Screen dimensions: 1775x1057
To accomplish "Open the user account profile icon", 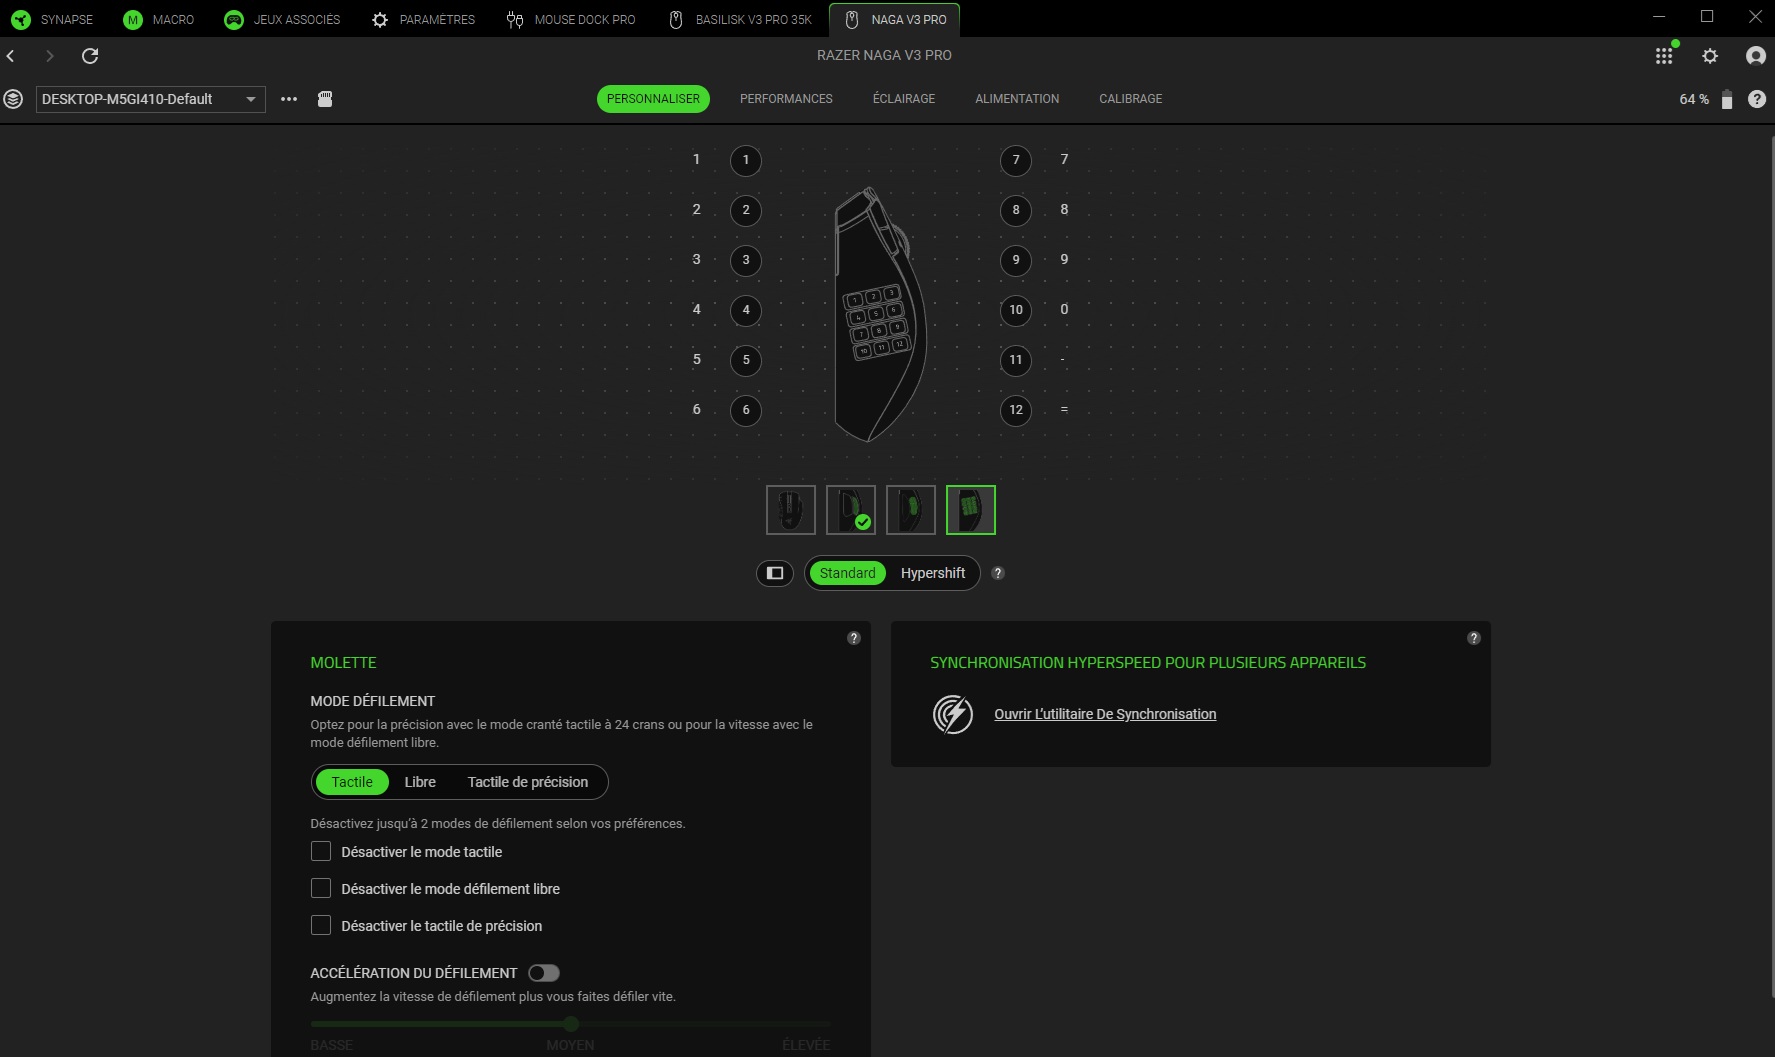I will [x=1756, y=56].
